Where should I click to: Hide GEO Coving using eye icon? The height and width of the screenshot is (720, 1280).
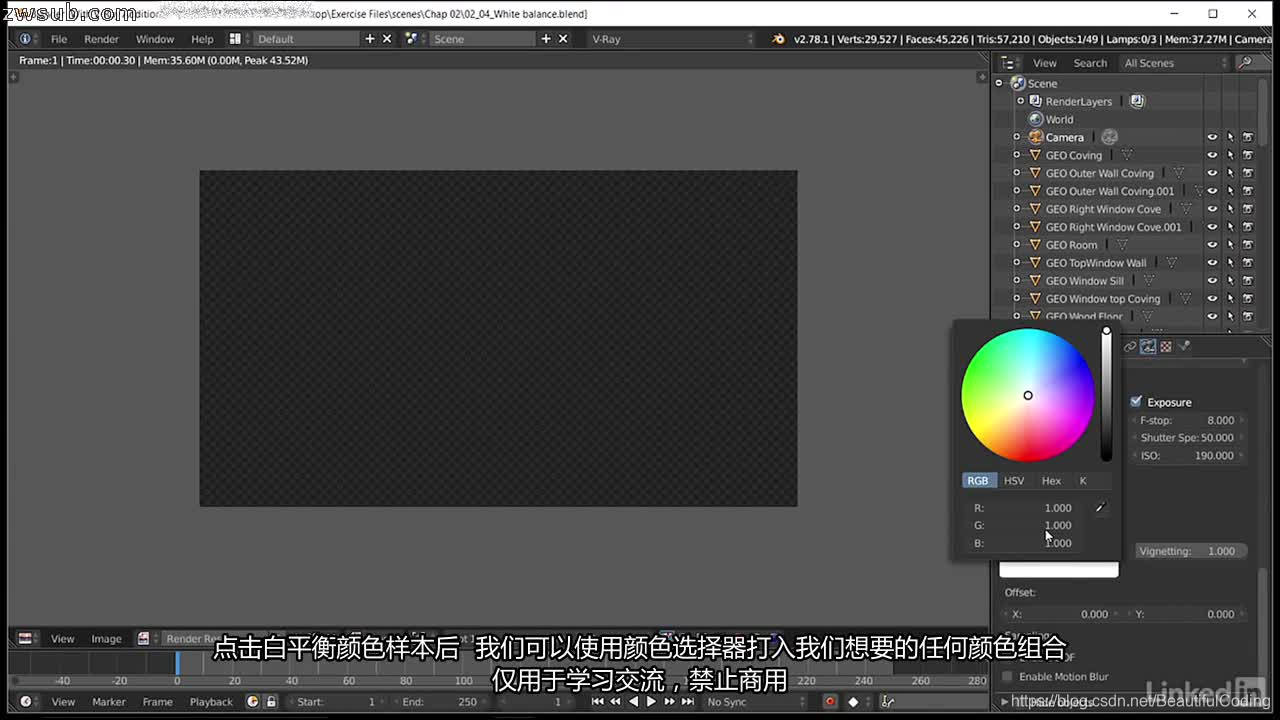pos(1212,155)
